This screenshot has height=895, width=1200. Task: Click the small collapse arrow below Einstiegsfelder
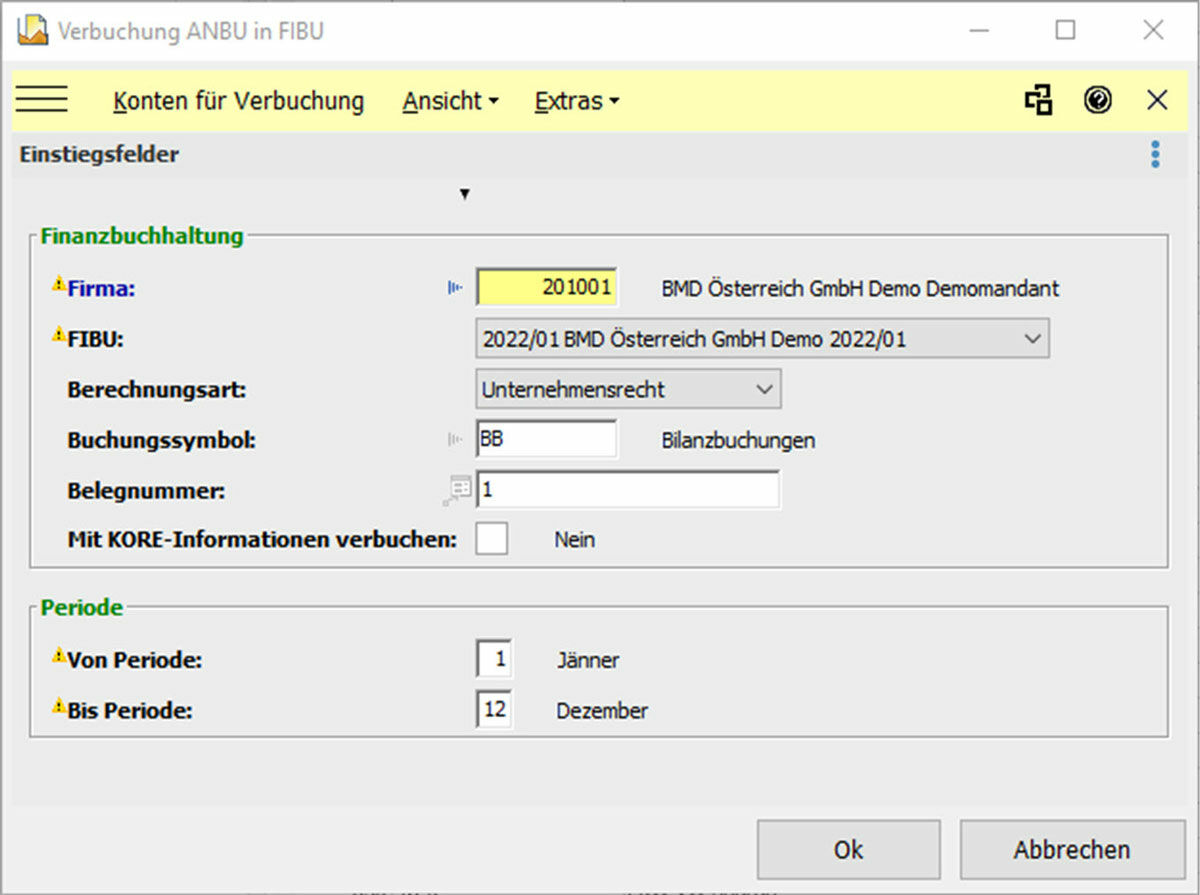tap(464, 195)
